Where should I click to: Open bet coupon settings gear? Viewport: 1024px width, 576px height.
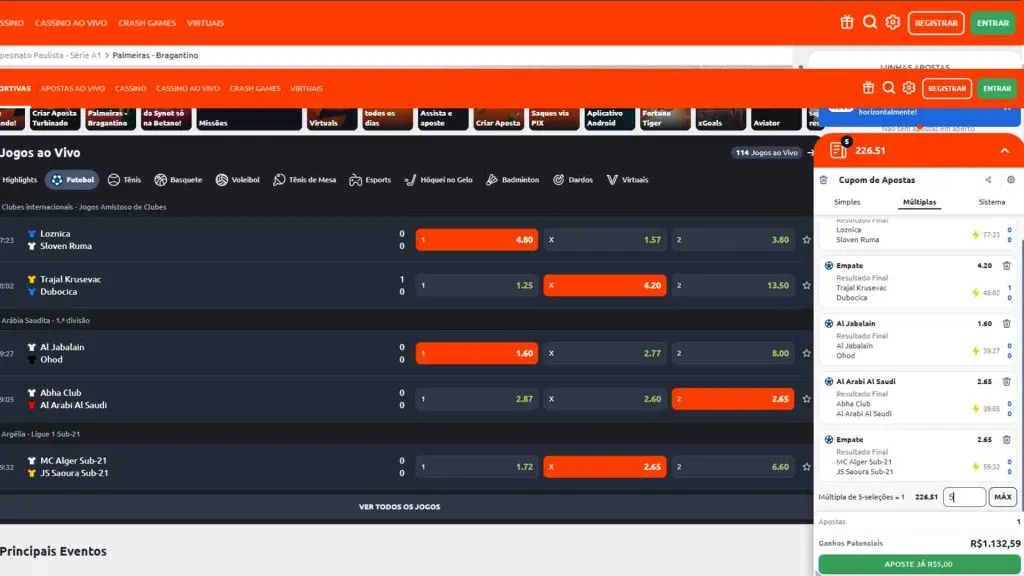(x=1010, y=180)
